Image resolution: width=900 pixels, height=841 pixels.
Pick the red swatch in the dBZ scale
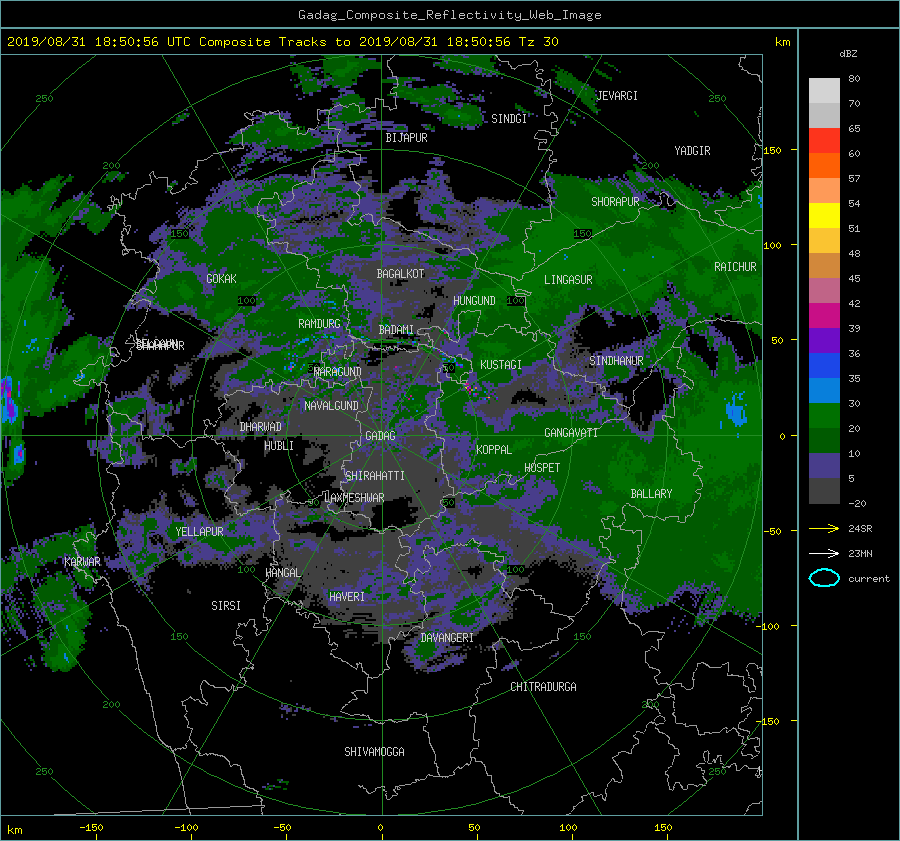(824, 141)
